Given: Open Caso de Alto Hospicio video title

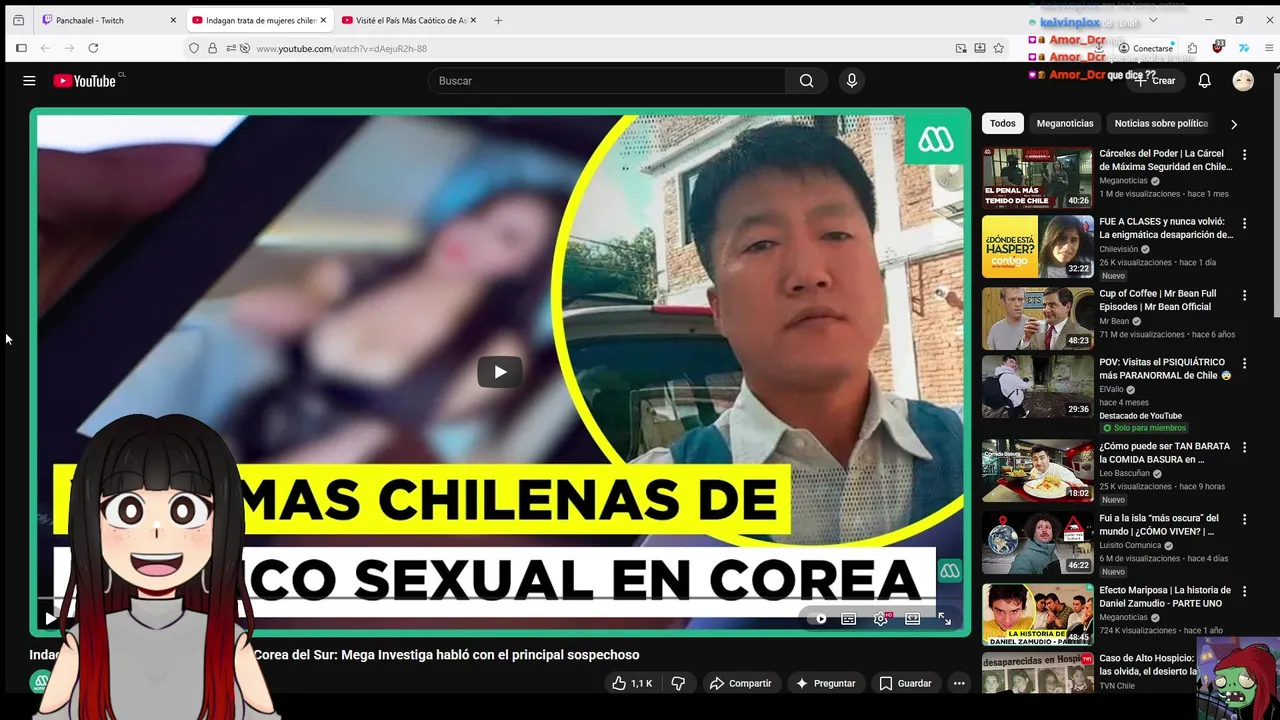Looking at the screenshot, I should pos(1147,665).
